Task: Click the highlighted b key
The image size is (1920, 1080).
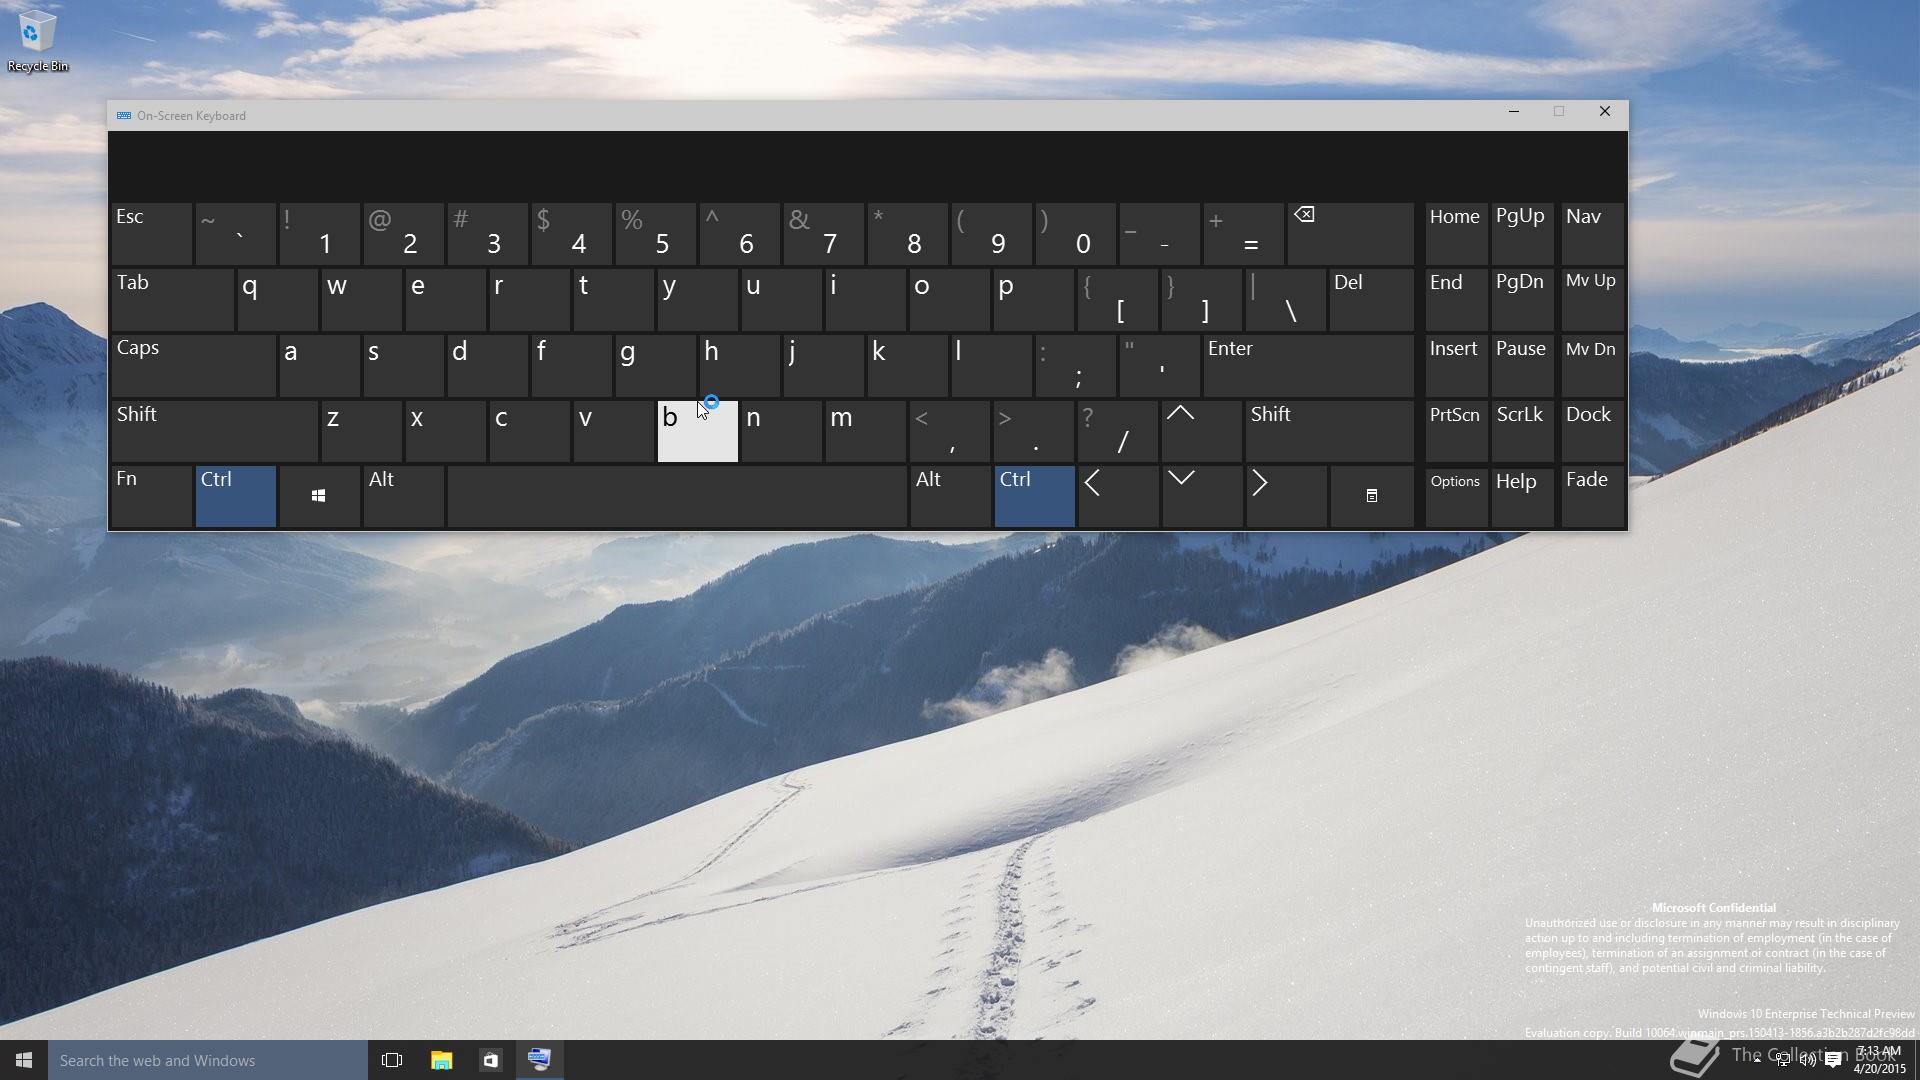Action: pos(697,431)
